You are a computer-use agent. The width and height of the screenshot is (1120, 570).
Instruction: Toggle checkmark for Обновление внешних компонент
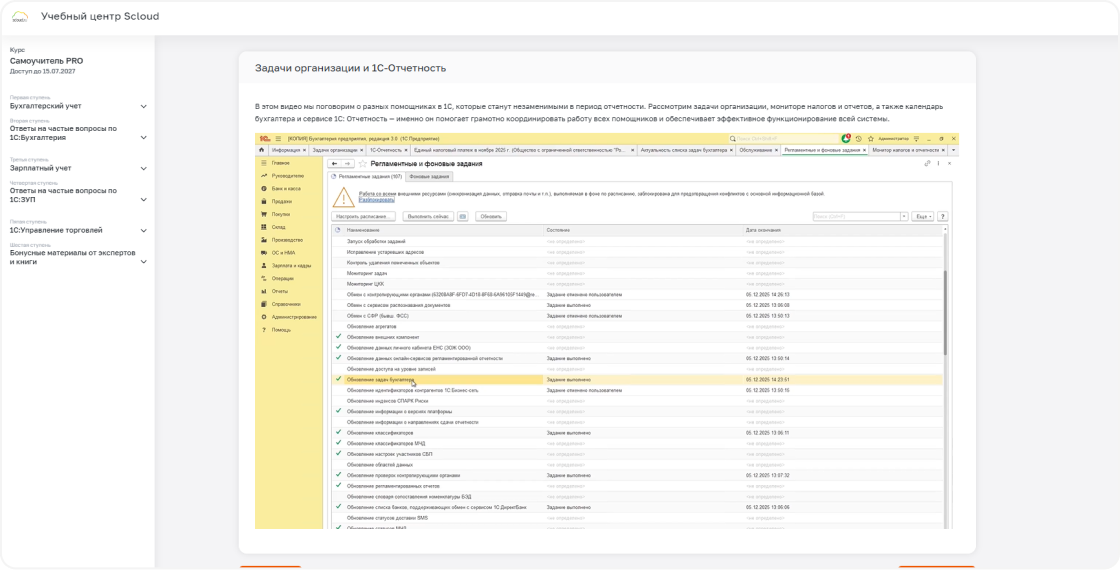339,336
